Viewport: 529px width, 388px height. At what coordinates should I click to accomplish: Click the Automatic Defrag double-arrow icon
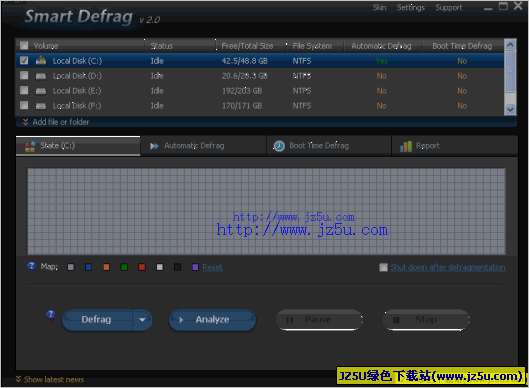tap(155, 146)
